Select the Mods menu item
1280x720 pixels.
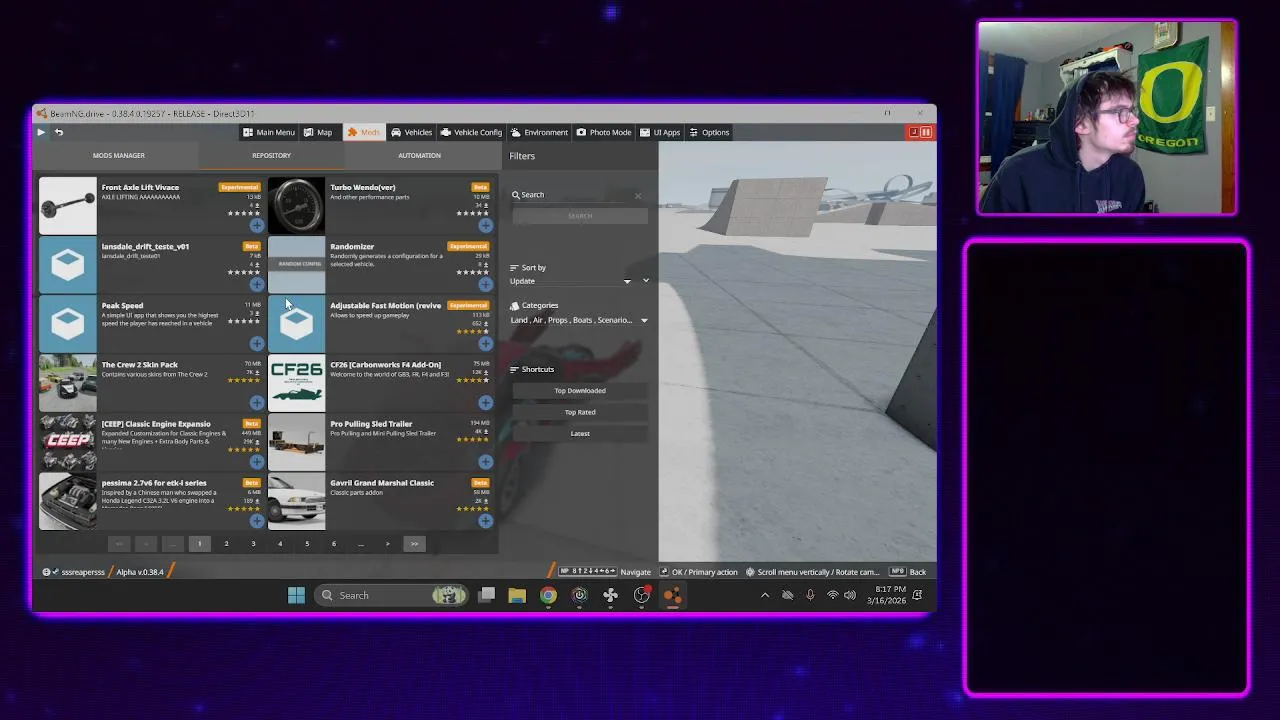point(363,132)
